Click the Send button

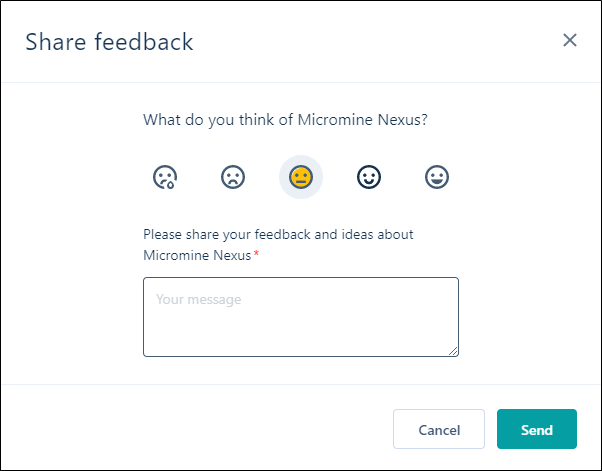(x=537, y=430)
